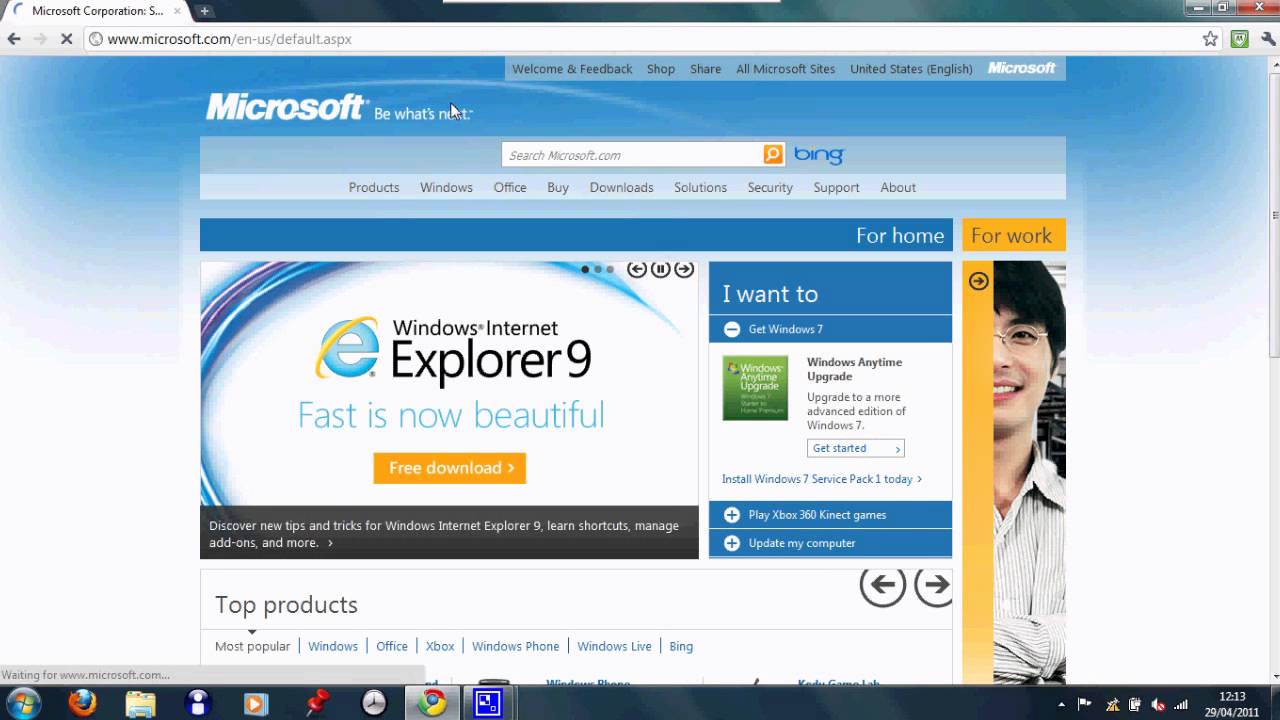
Task: Click the arrow icon on the For work panel
Action: (x=979, y=281)
